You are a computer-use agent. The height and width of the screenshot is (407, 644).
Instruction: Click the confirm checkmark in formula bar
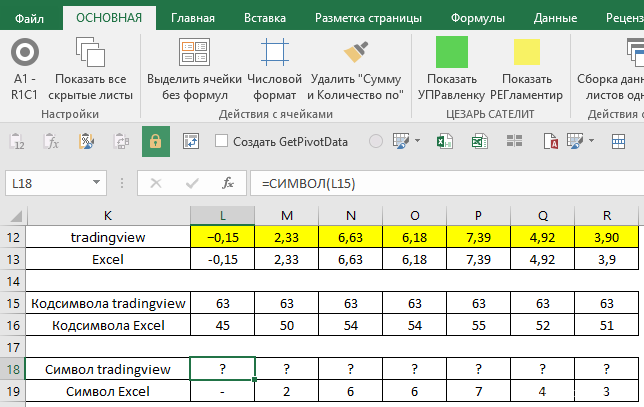(192, 183)
